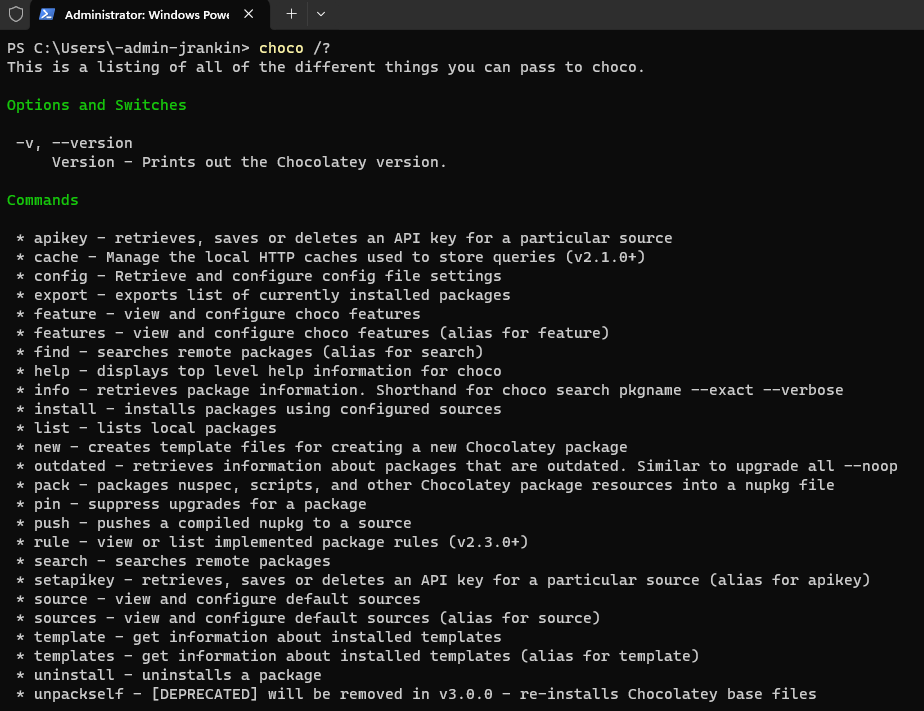Click the 'uninstall' command line

click(x=74, y=675)
